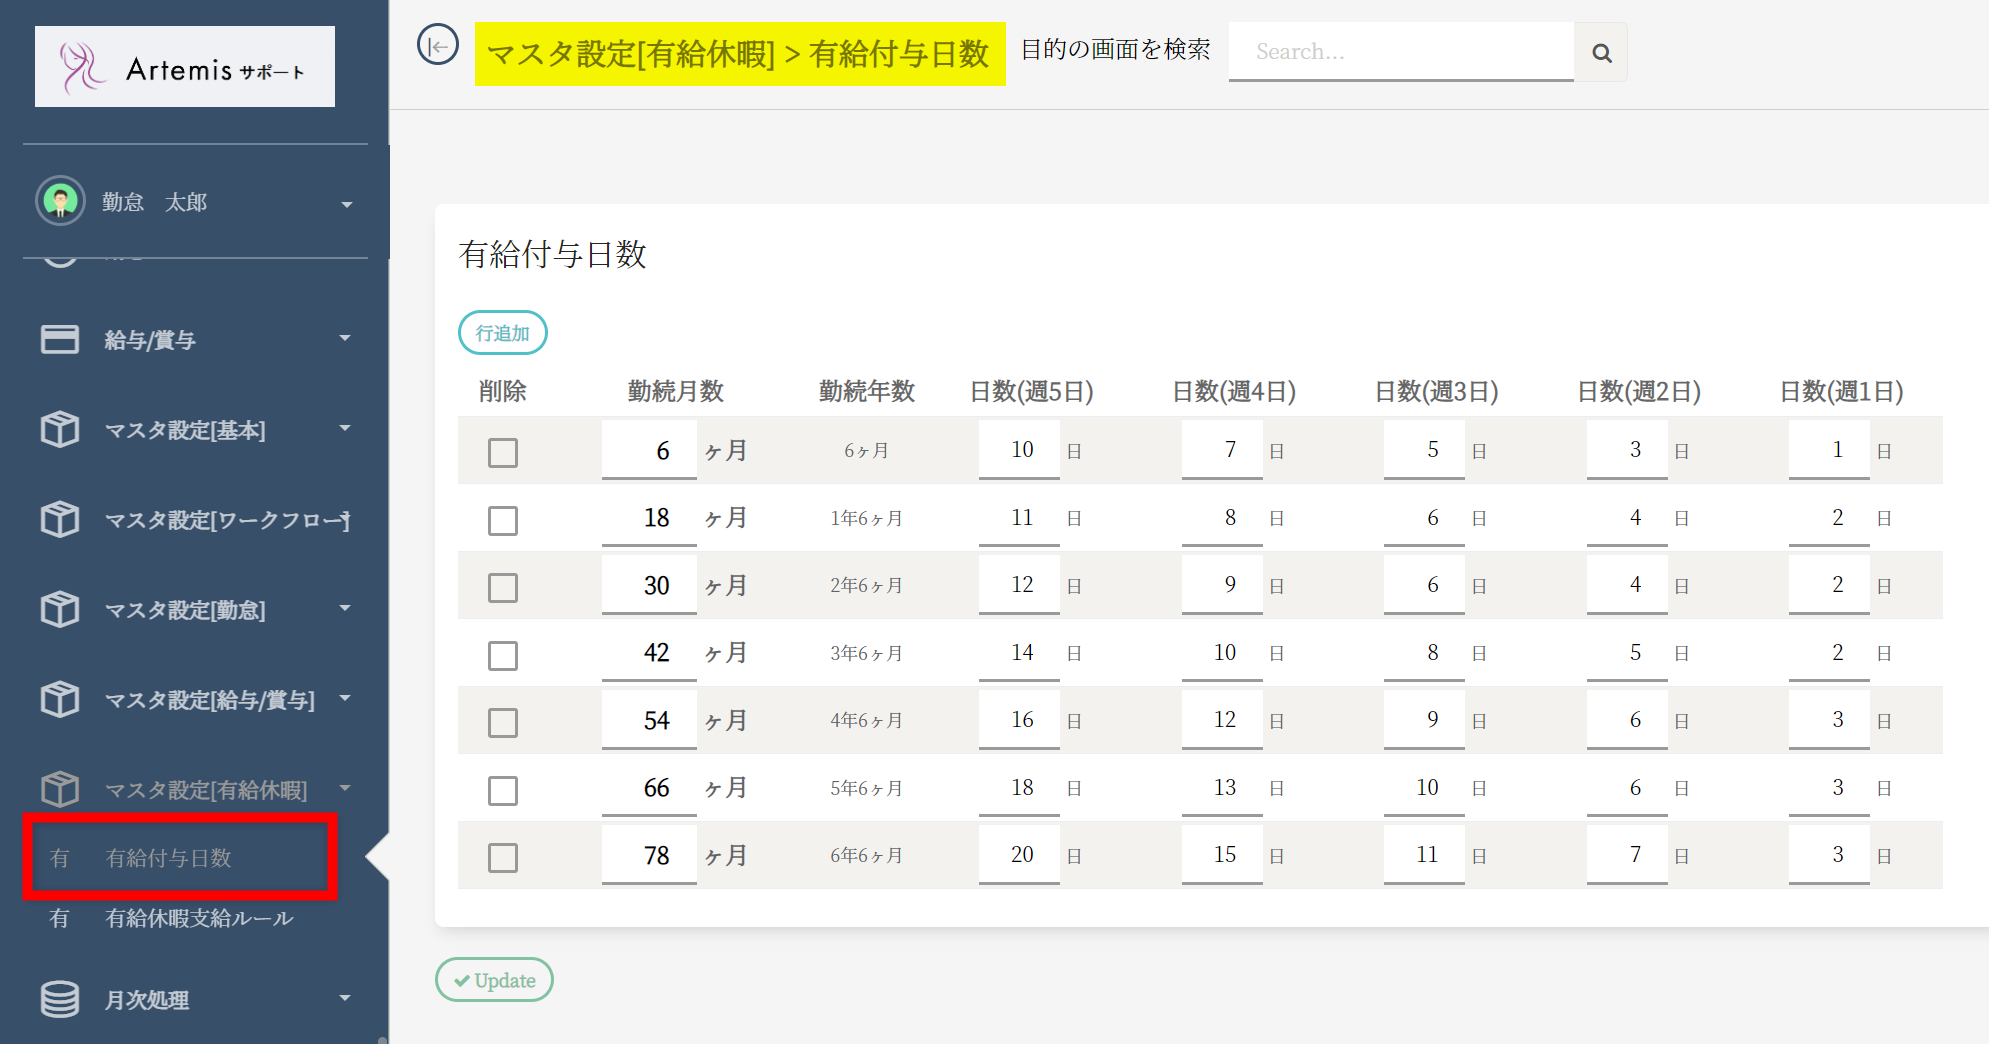Viewport: 1989px width, 1044px height.
Task: Collapse the マスタ設定[有給休暇] menu arrow
Action: click(x=345, y=788)
